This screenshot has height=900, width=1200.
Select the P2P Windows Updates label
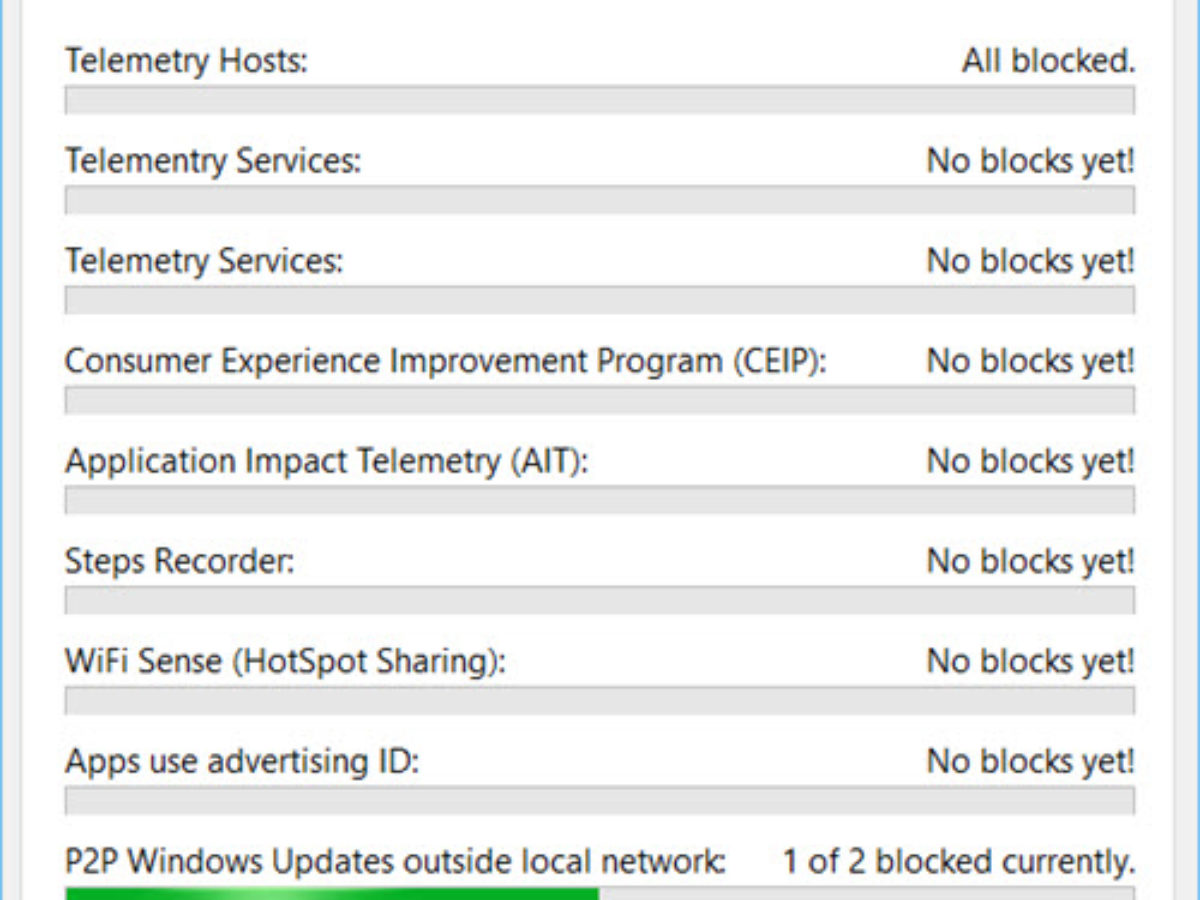[395, 861]
